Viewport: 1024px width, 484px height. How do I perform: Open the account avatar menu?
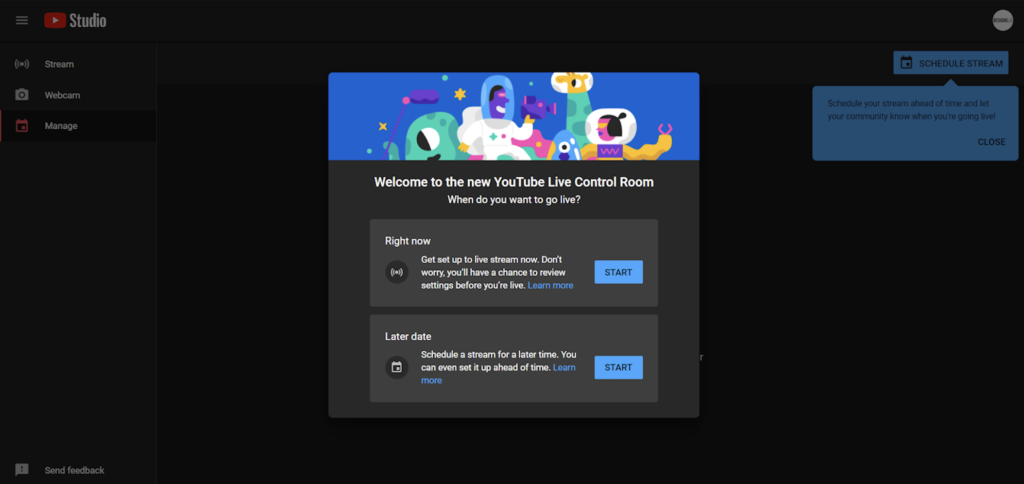tap(1002, 20)
